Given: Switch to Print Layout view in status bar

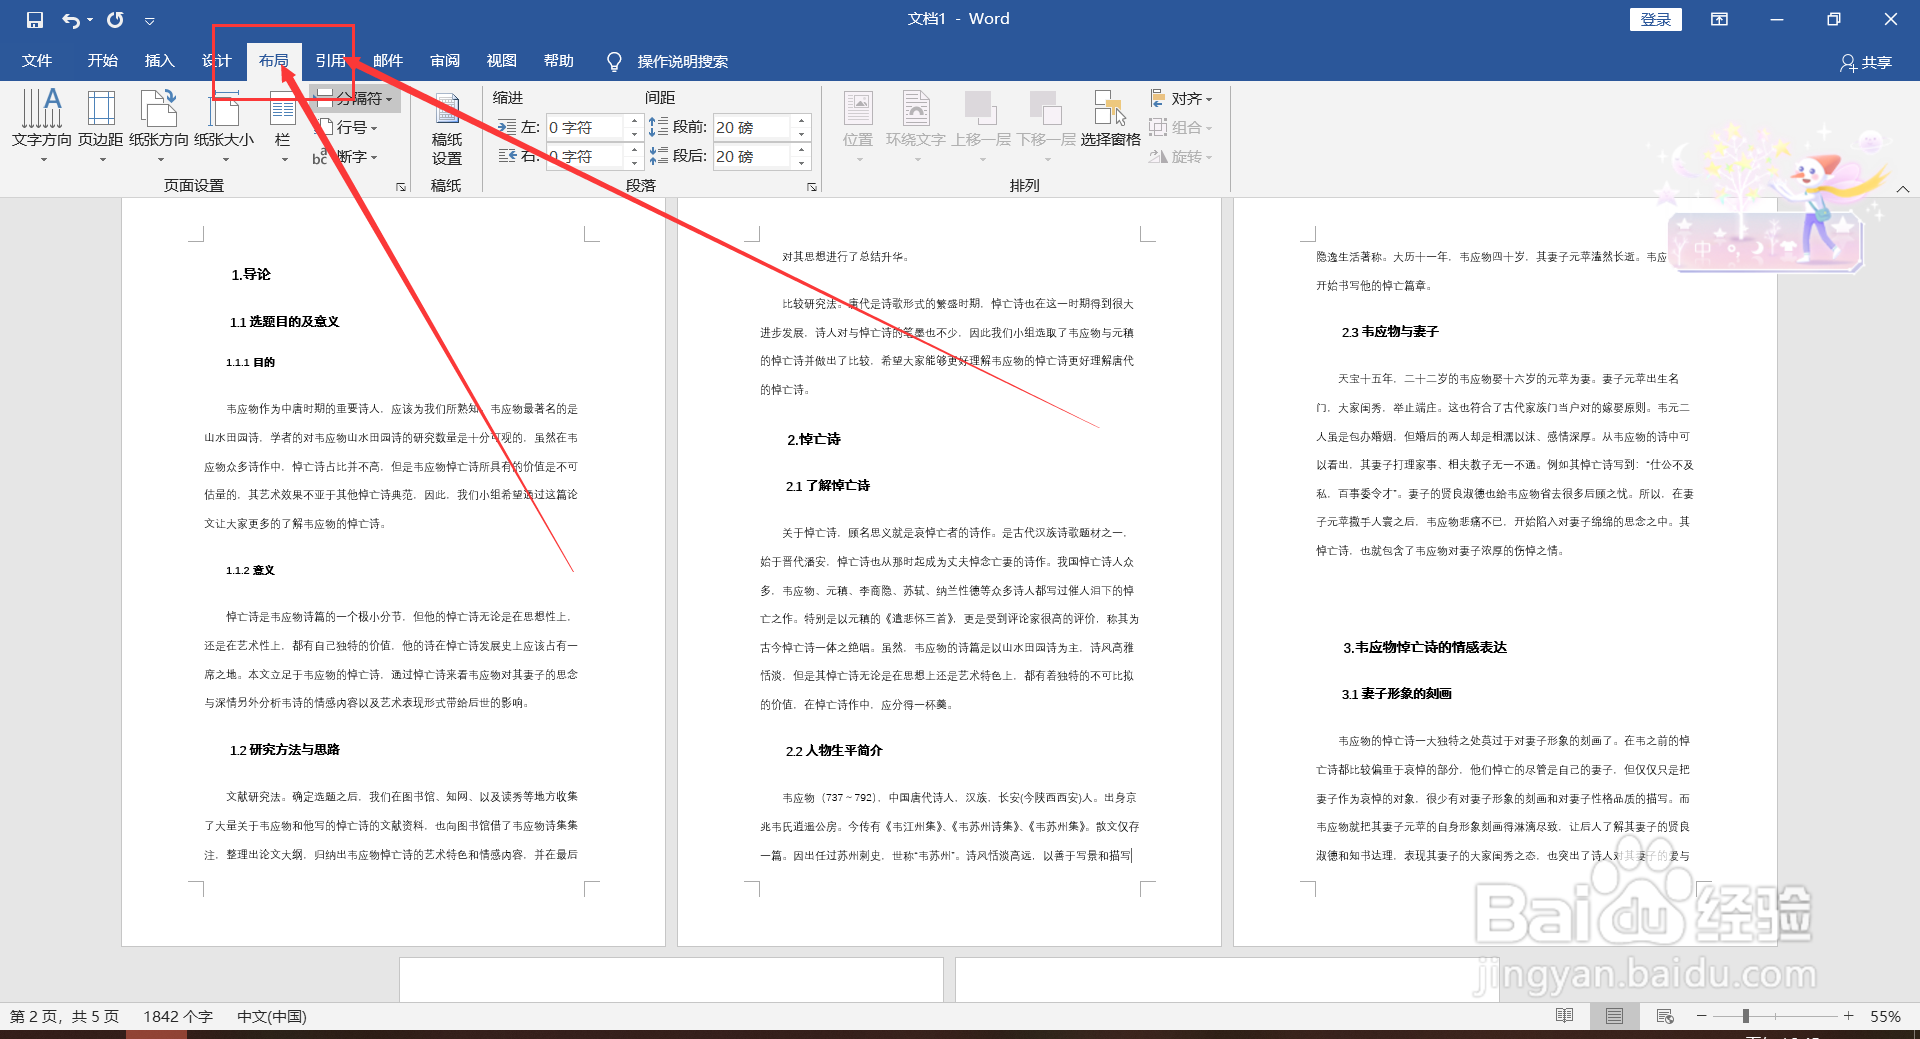Looking at the screenshot, I should click(1613, 1016).
